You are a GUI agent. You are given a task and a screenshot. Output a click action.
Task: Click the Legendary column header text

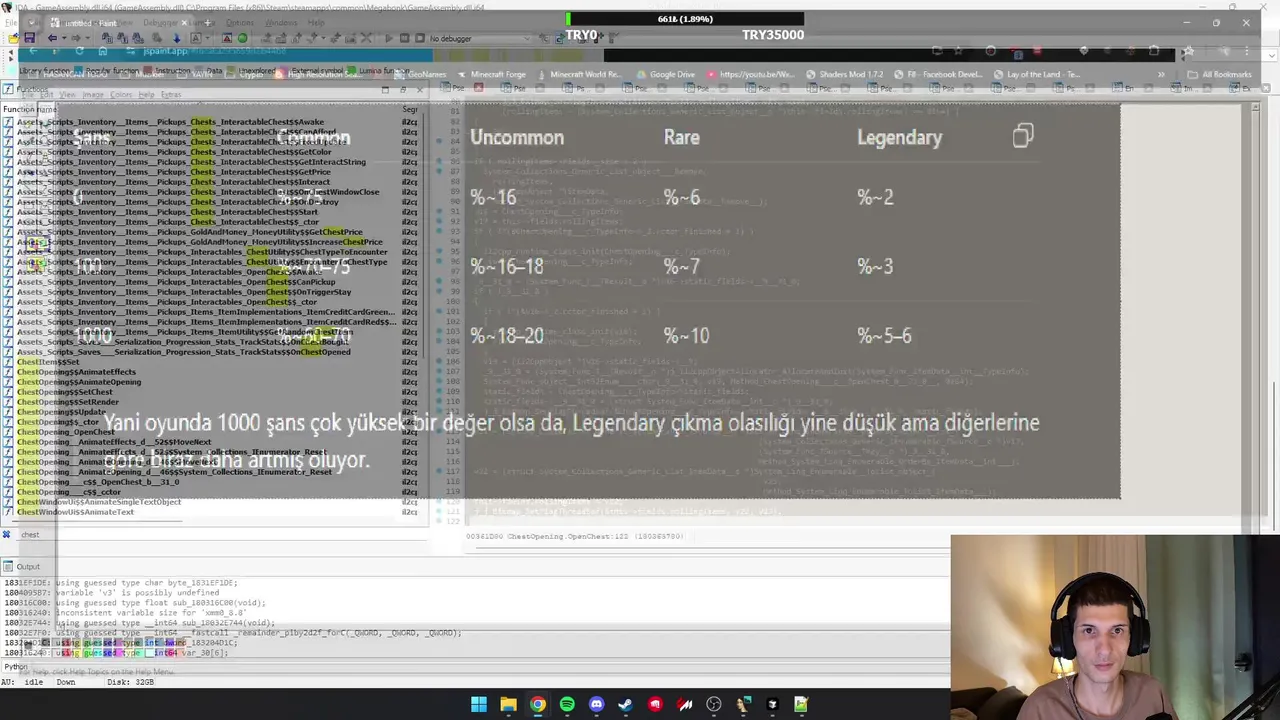pyautogui.click(x=899, y=137)
